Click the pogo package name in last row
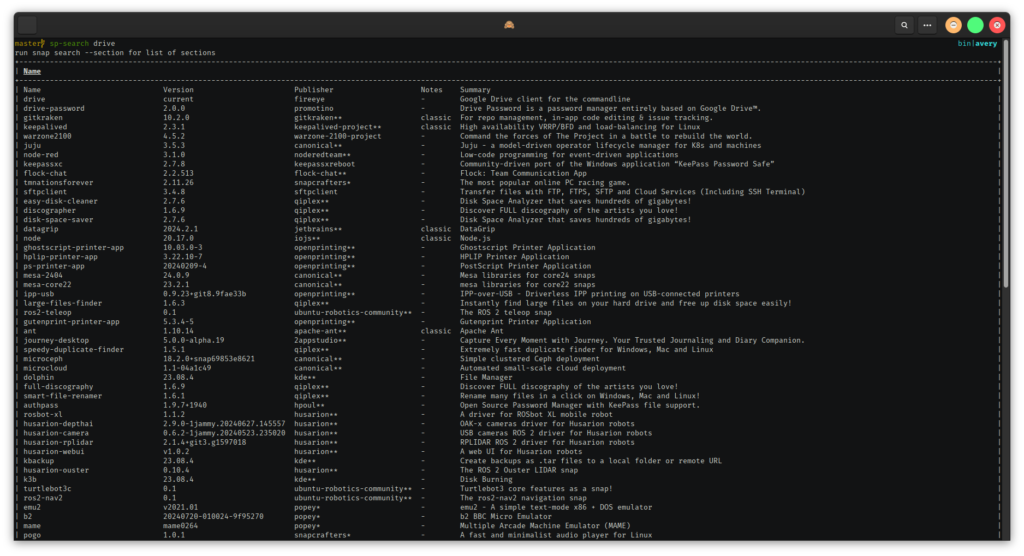Image resolution: width=1024 pixels, height=556 pixels. pos(32,534)
